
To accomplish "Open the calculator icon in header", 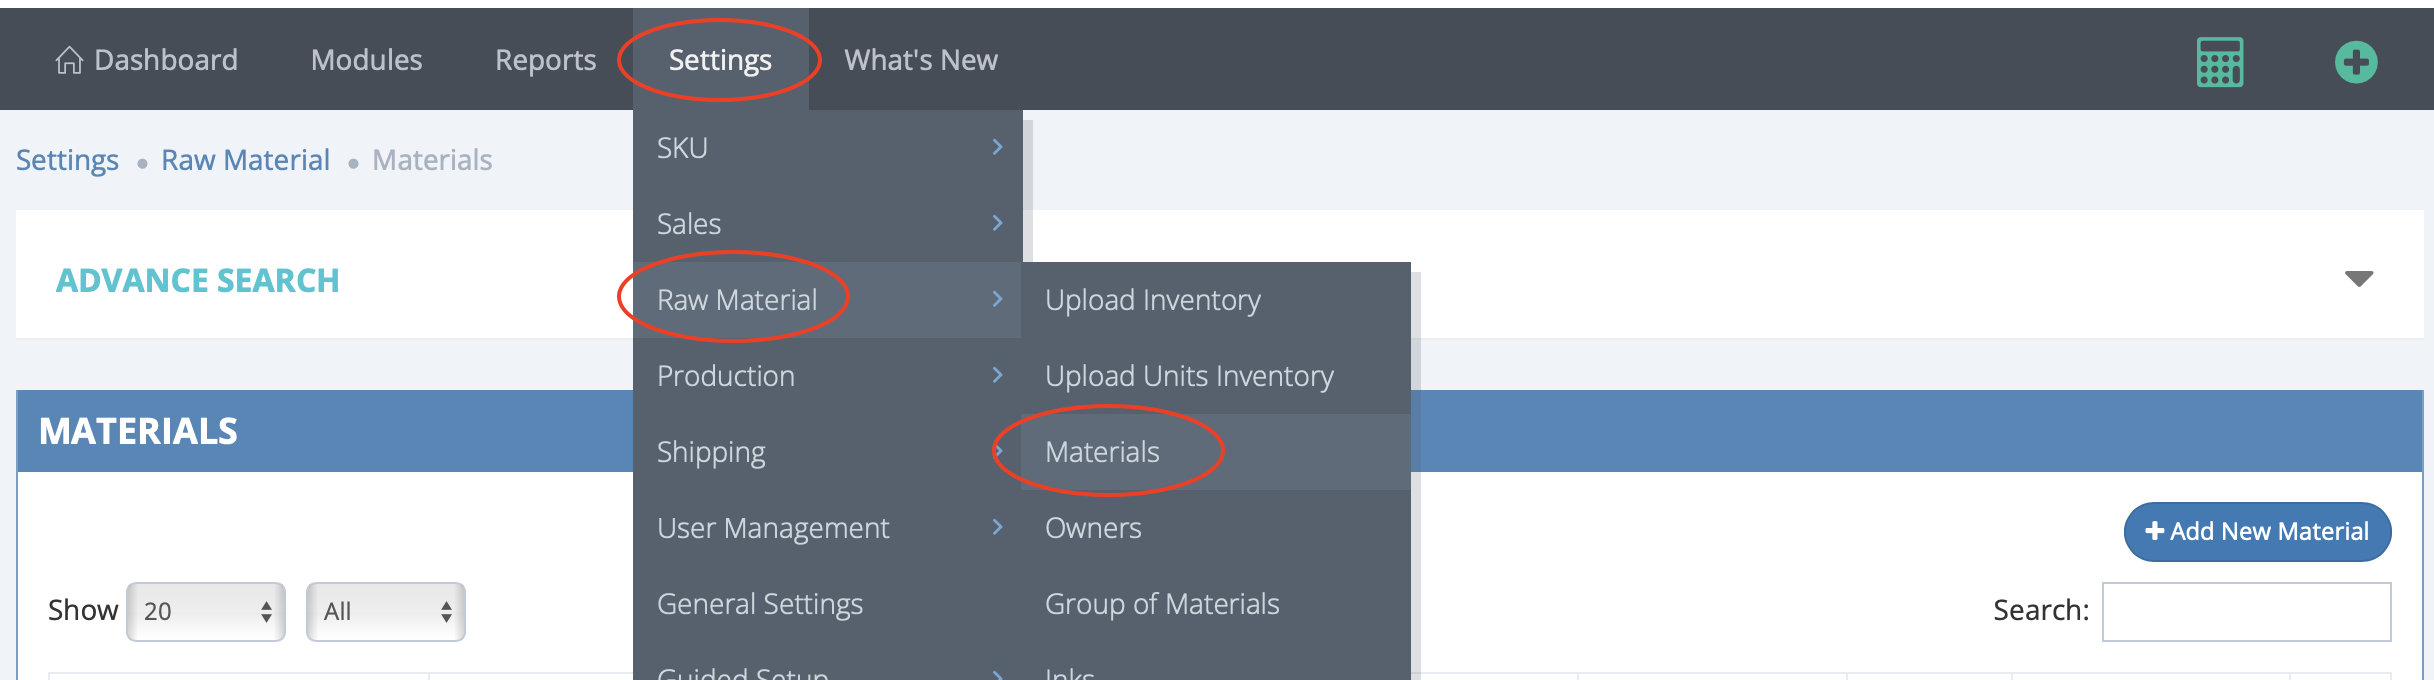I will pos(2219,62).
